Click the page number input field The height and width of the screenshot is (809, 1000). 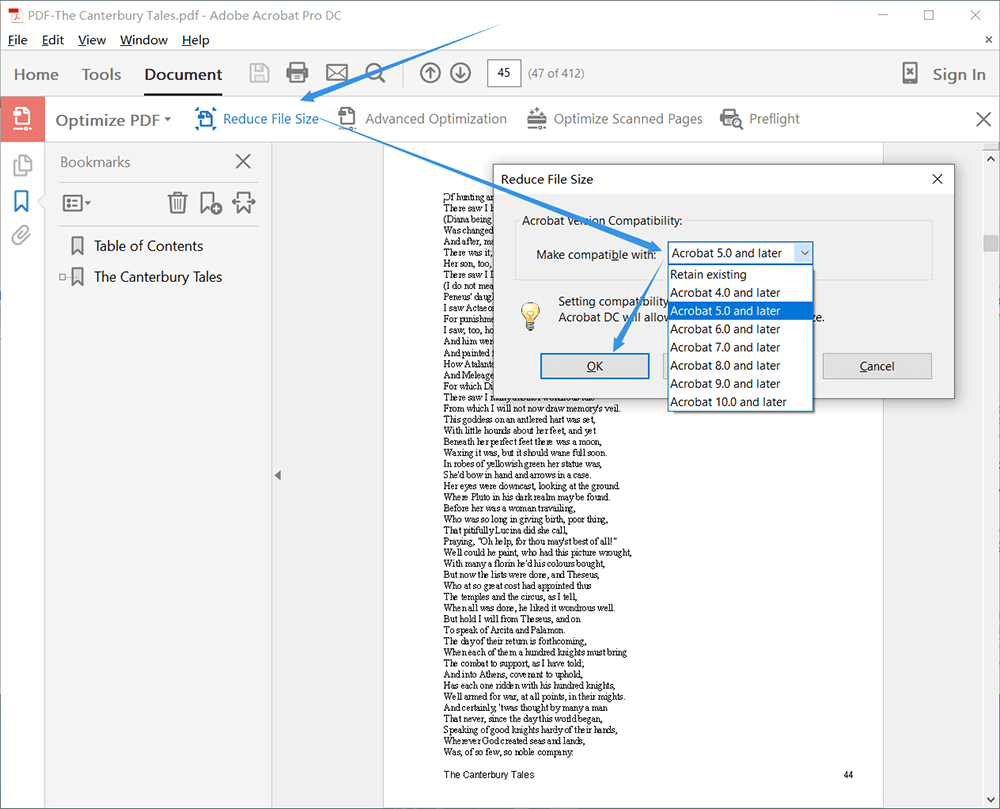pyautogui.click(x=503, y=73)
